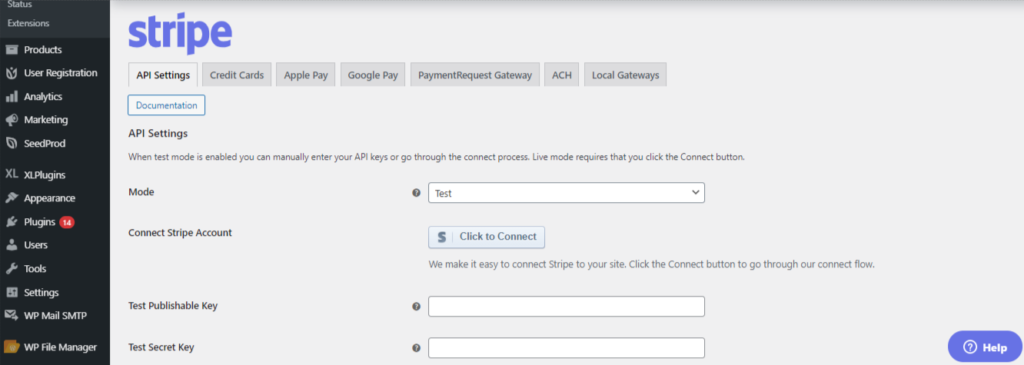Open the Mode dropdown showing Test
Screen dimensions: 1024x365
566,193
